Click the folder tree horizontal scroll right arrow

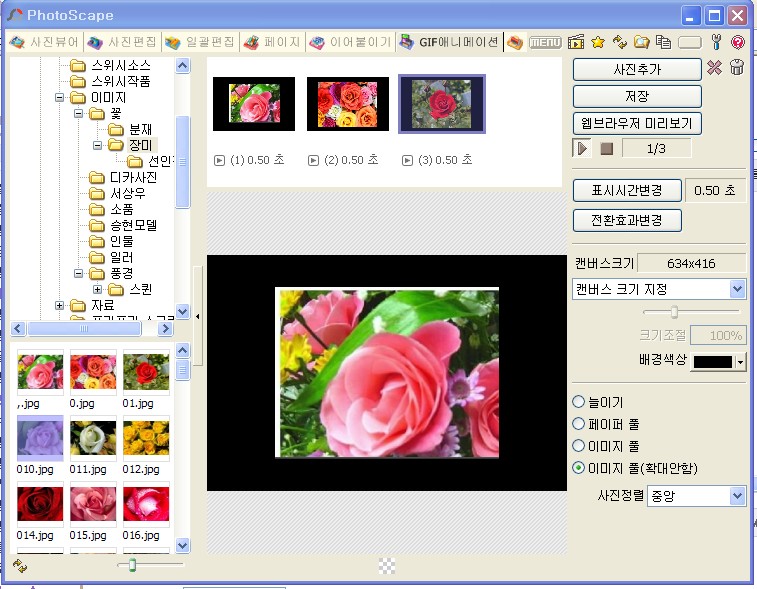tap(165, 329)
